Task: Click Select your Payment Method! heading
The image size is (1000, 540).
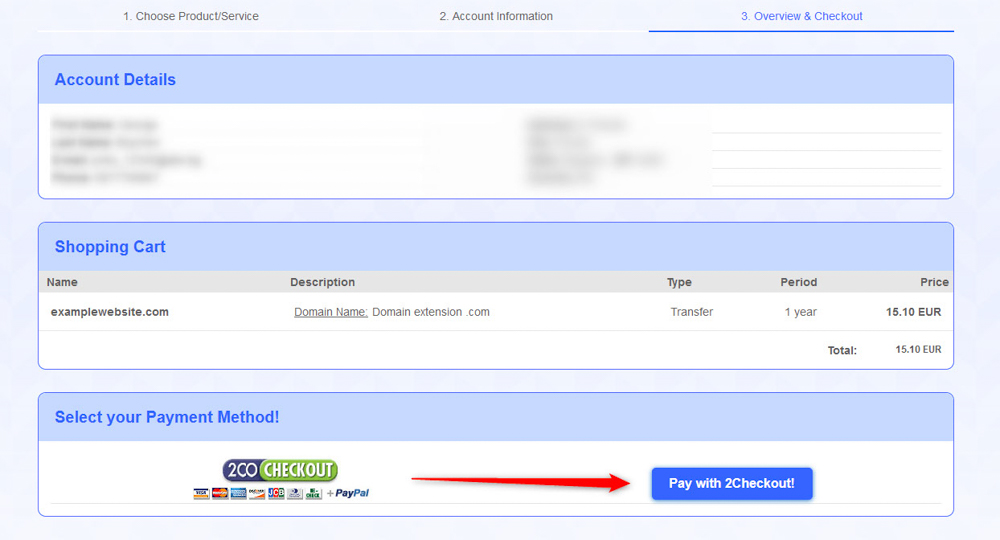Action: click(x=166, y=417)
